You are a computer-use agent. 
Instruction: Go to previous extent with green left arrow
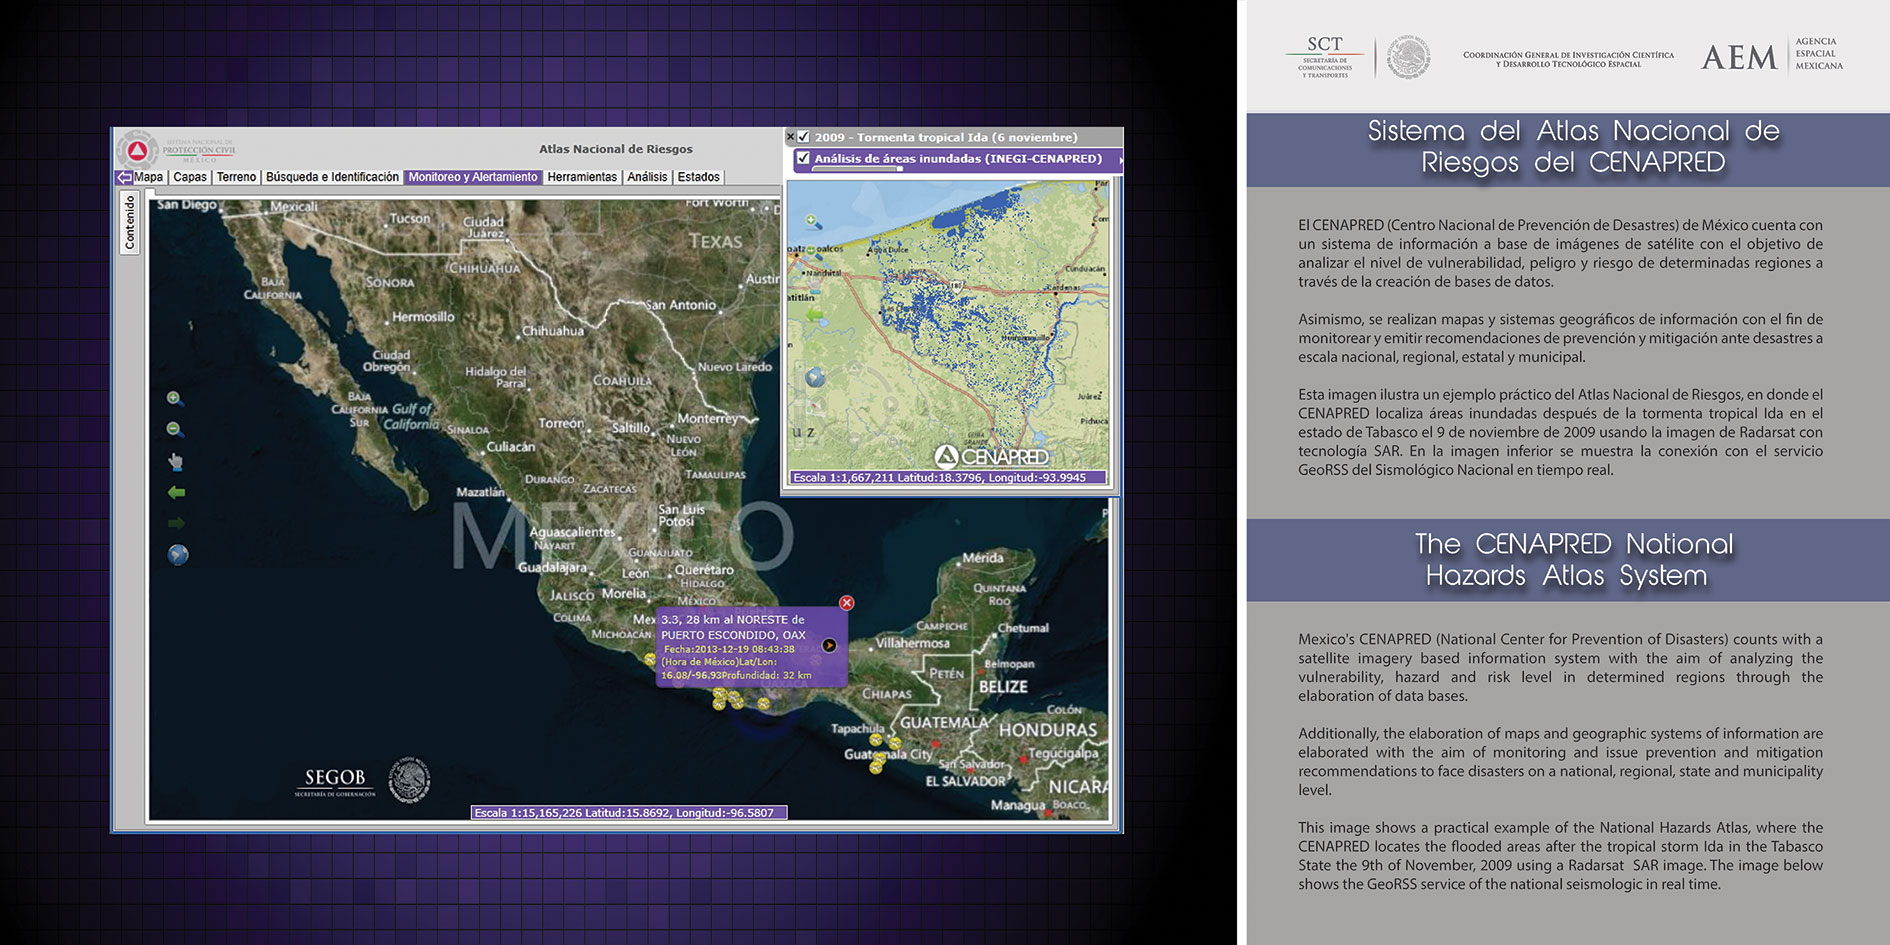[x=176, y=492]
